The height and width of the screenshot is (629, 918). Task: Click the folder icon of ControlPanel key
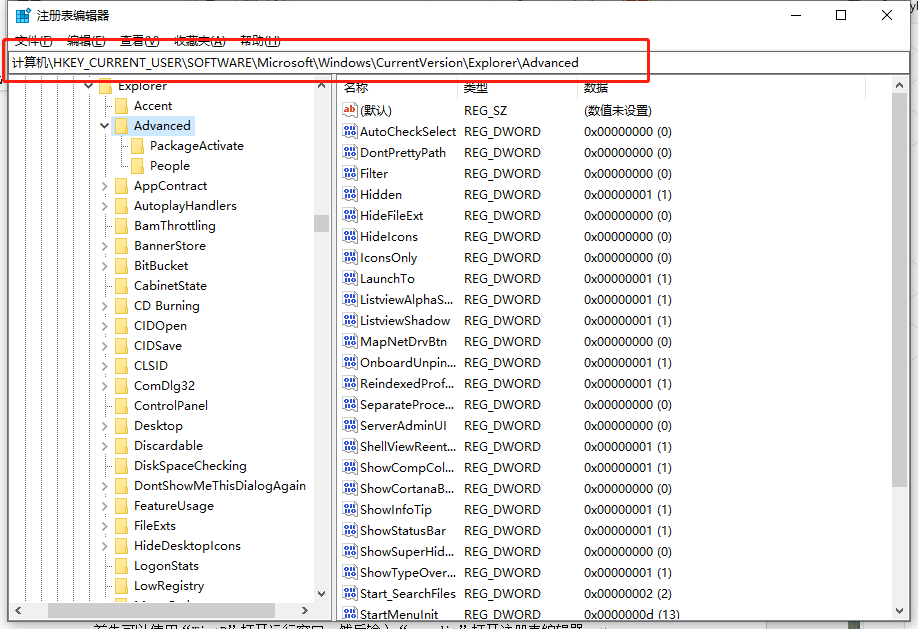pos(122,406)
